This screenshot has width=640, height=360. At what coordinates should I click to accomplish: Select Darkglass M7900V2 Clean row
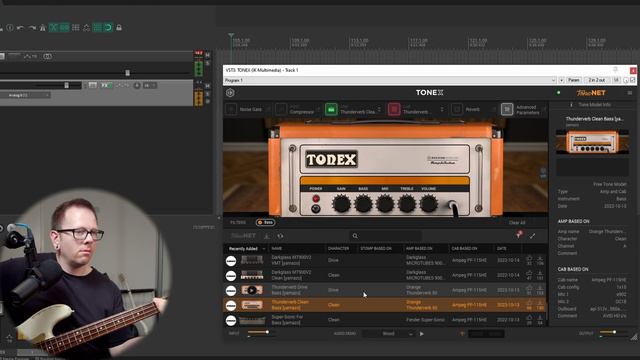point(384,275)
